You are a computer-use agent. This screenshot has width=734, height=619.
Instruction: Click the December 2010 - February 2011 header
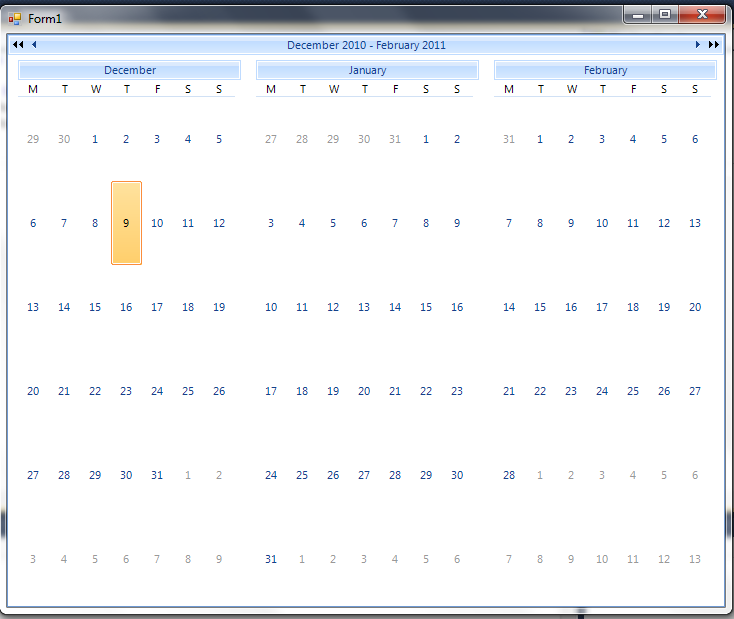coord(366,45)
